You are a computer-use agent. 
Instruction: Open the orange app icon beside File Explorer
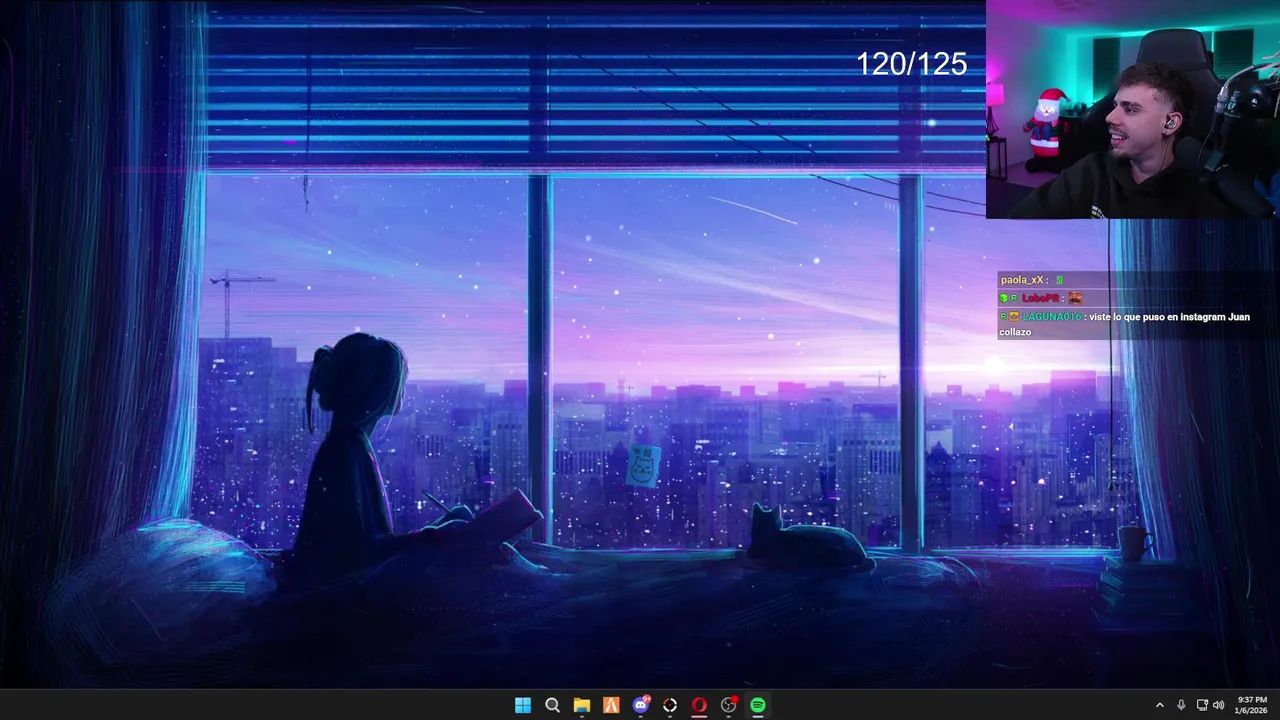[x=611, y=705]
